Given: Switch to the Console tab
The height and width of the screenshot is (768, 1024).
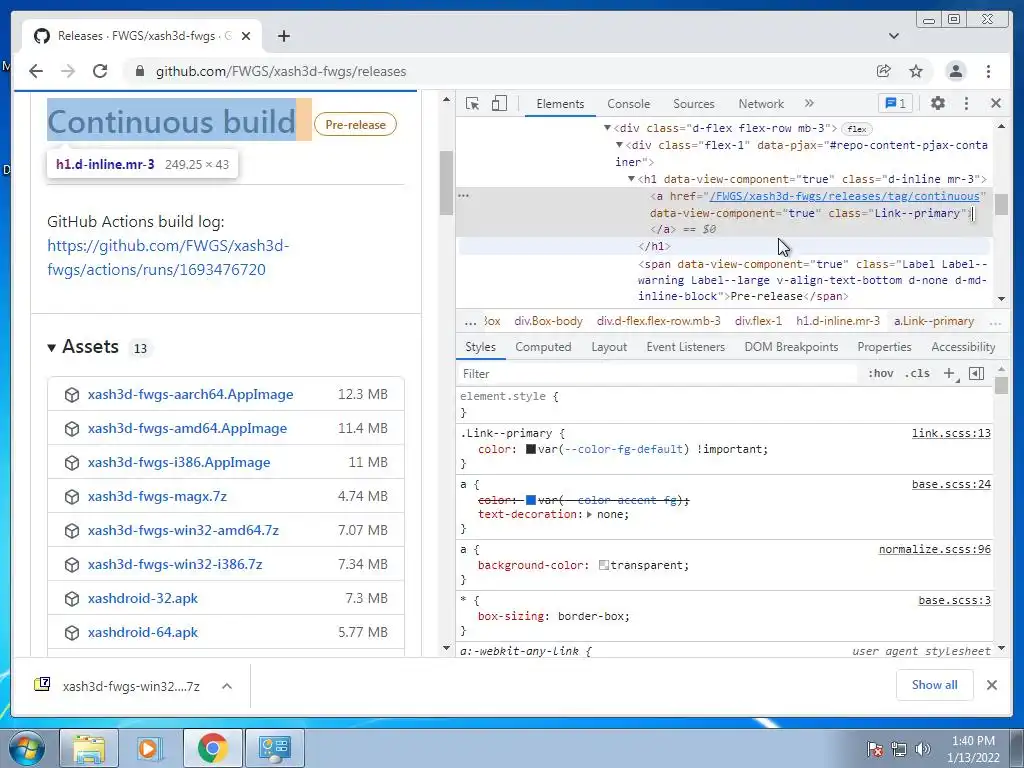Looking at the screenshot, I should pyautogui.click(x=628, y=104).
